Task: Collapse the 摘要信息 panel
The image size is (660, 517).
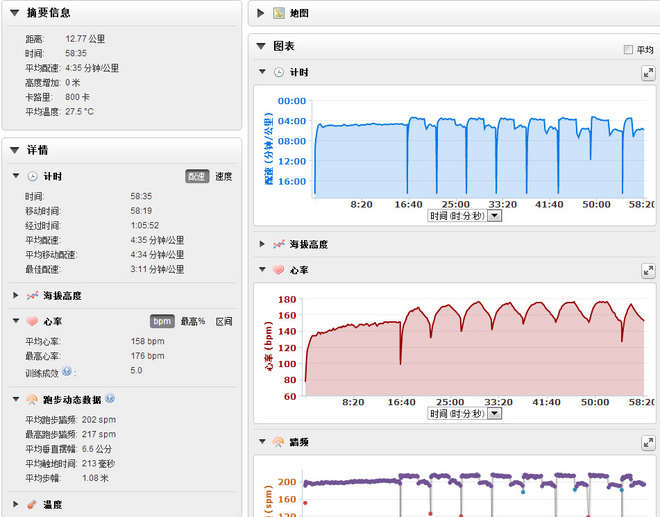Action: [x=15, y=13]
